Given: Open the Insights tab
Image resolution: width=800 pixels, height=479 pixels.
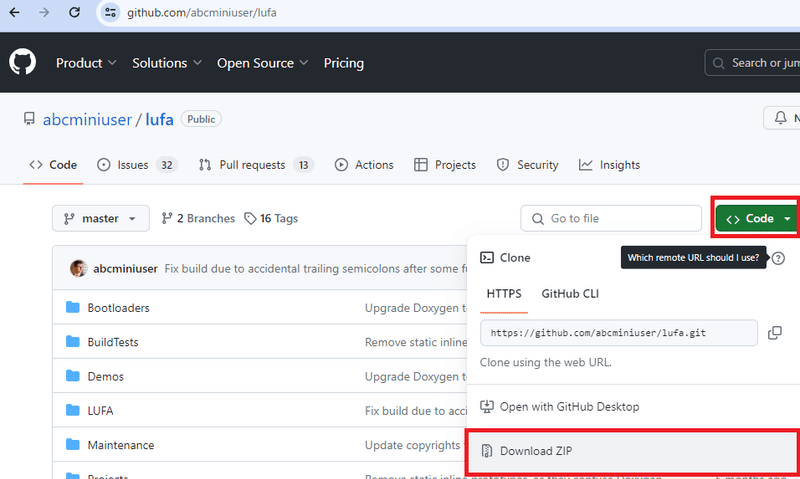Looking at the screenshot, I should (609, 165).
